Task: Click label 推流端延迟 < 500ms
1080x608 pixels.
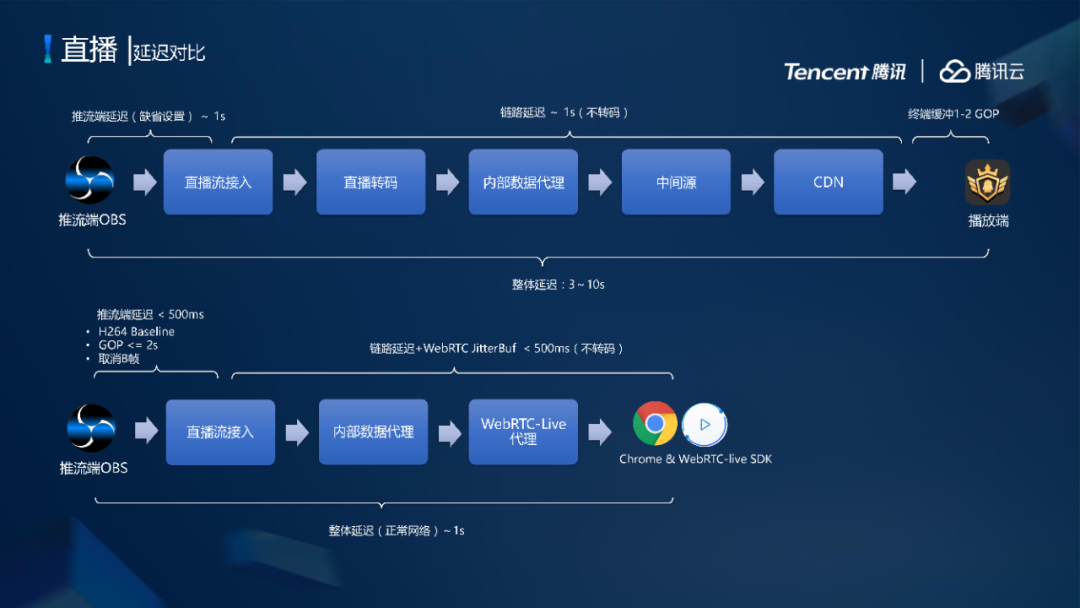Action: (x=150, y=315)
